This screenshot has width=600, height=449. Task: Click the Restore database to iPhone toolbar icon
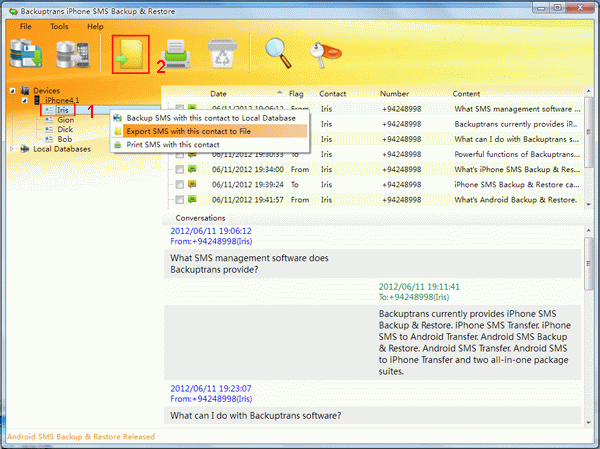(73, 54)
